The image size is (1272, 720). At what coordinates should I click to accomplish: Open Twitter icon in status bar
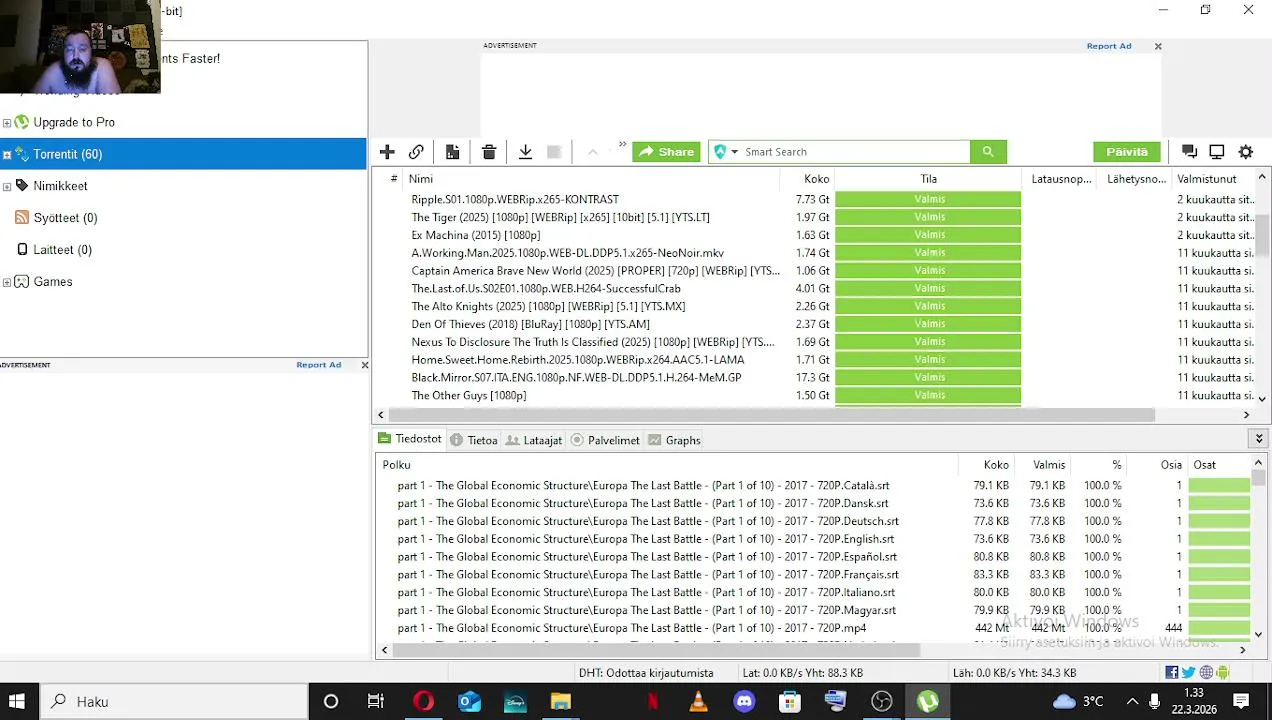(1189, 673)
